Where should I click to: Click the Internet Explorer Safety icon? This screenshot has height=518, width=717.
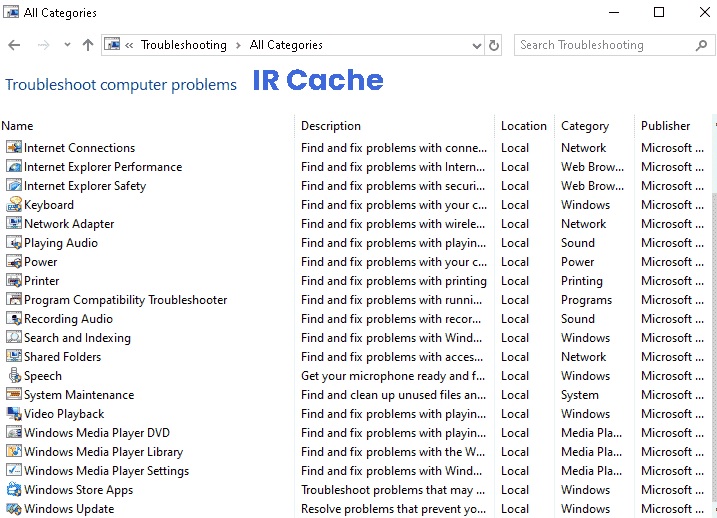point(14,185)
